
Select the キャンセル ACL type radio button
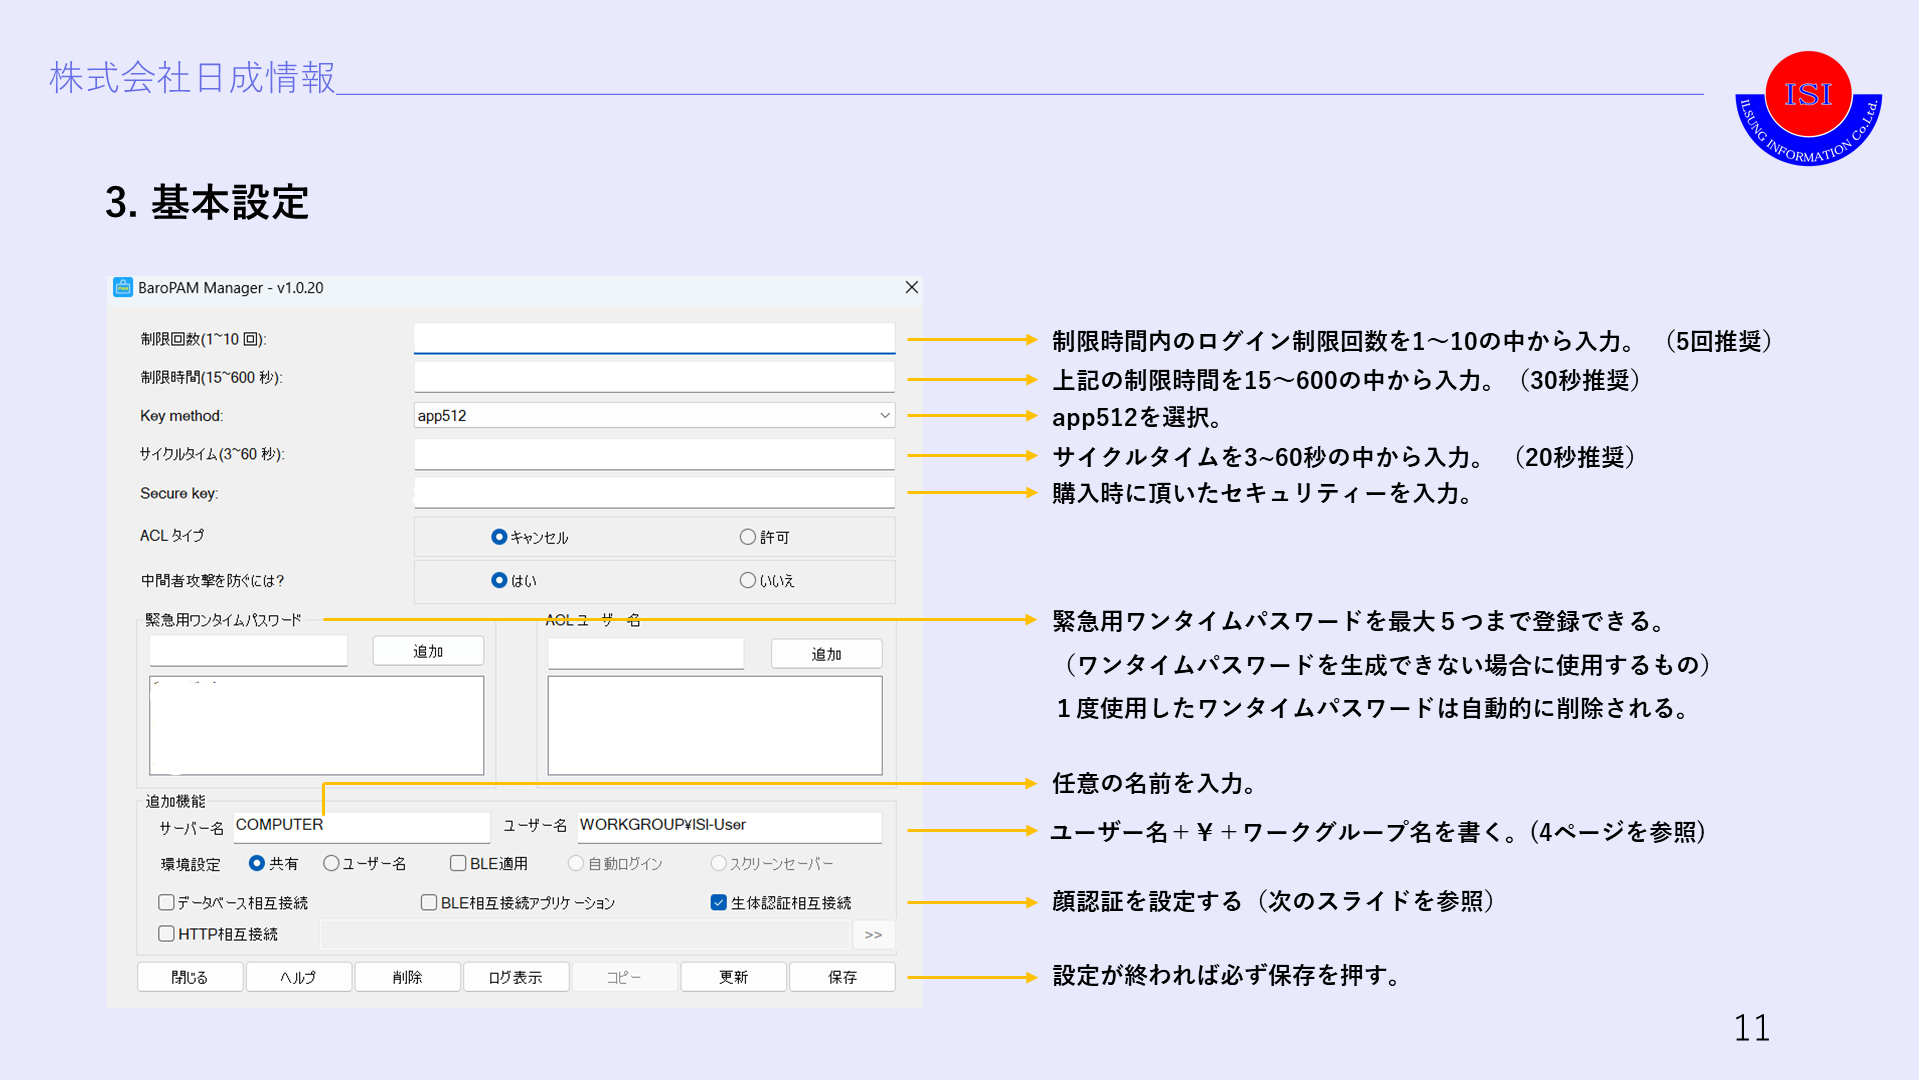[499, 537]
